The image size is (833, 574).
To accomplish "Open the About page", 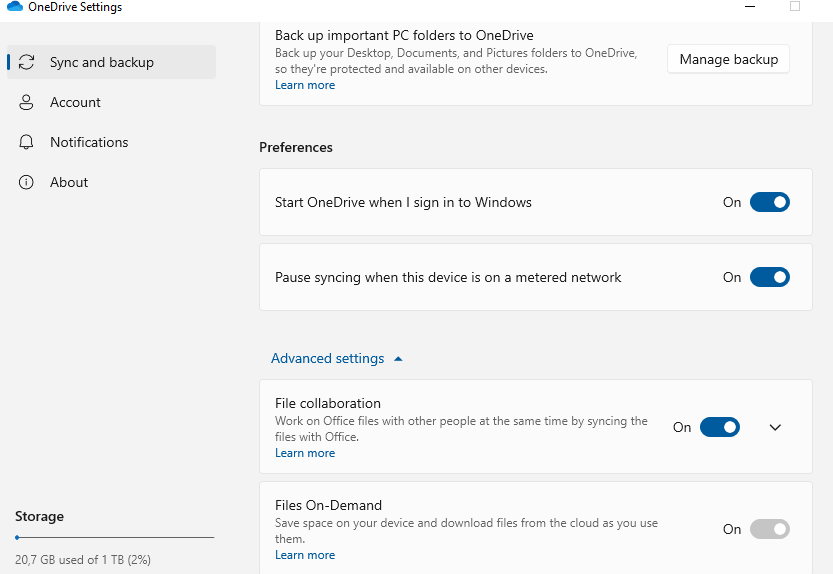I will pos(69,182).
